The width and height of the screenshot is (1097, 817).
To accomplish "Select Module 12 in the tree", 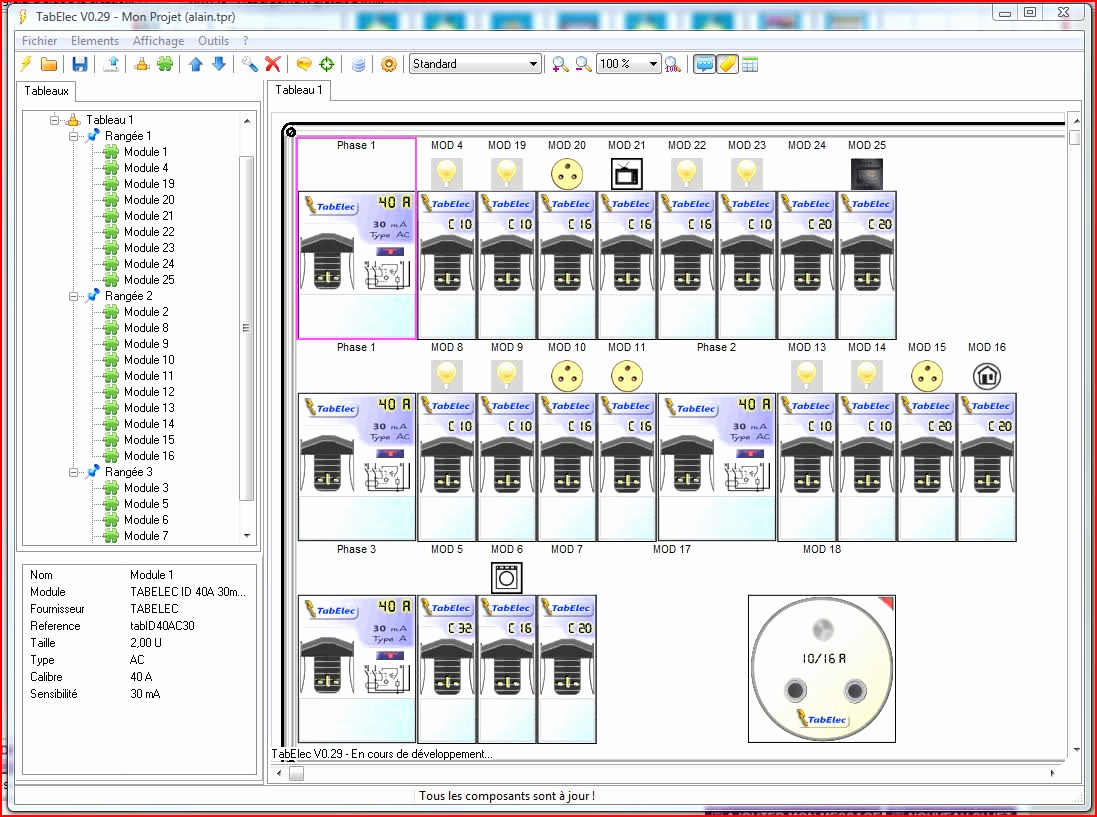I will coord(149,392).
